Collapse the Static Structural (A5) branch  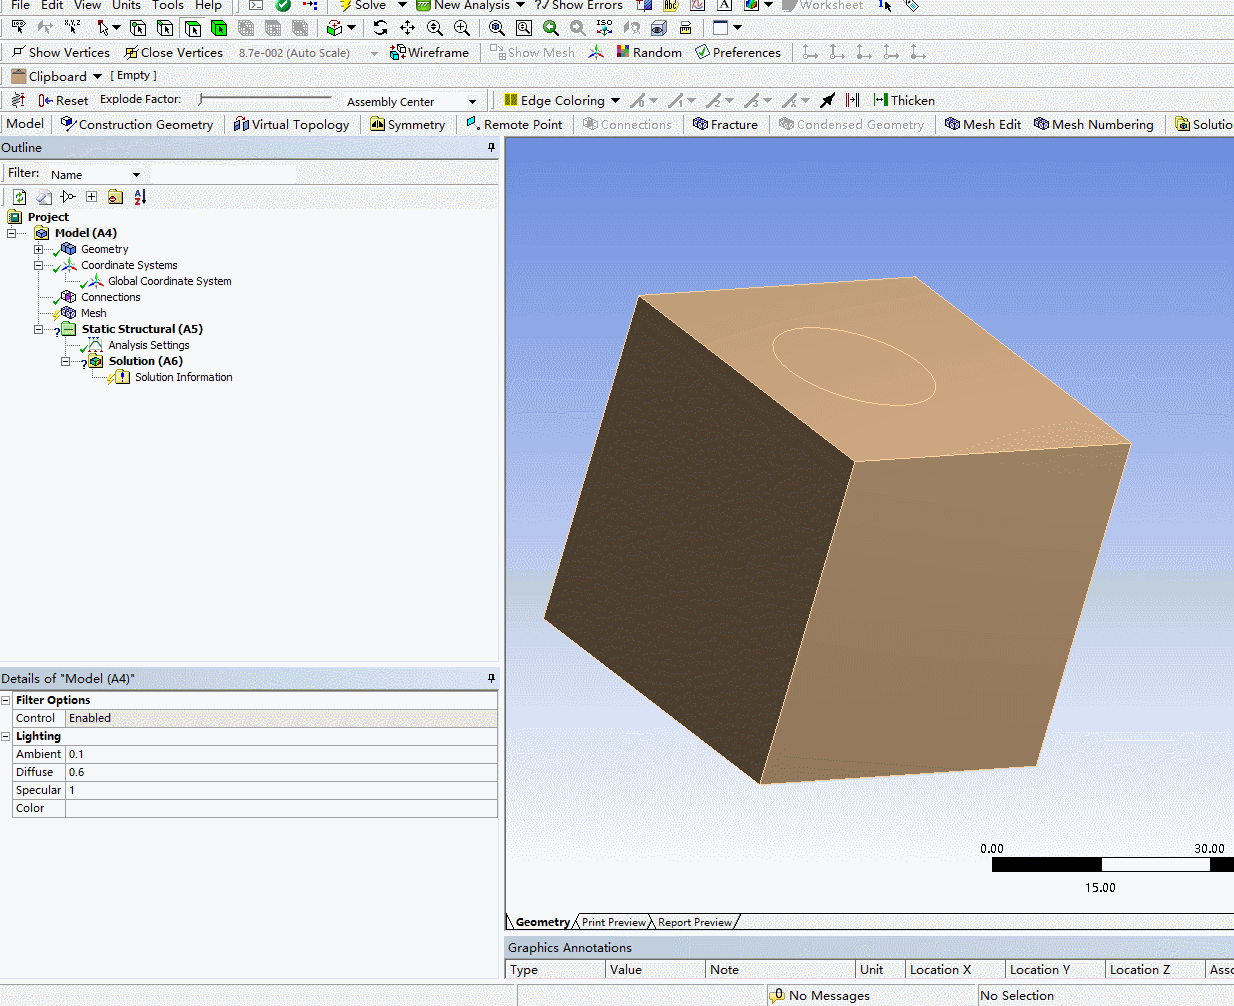tap(38, 329)
